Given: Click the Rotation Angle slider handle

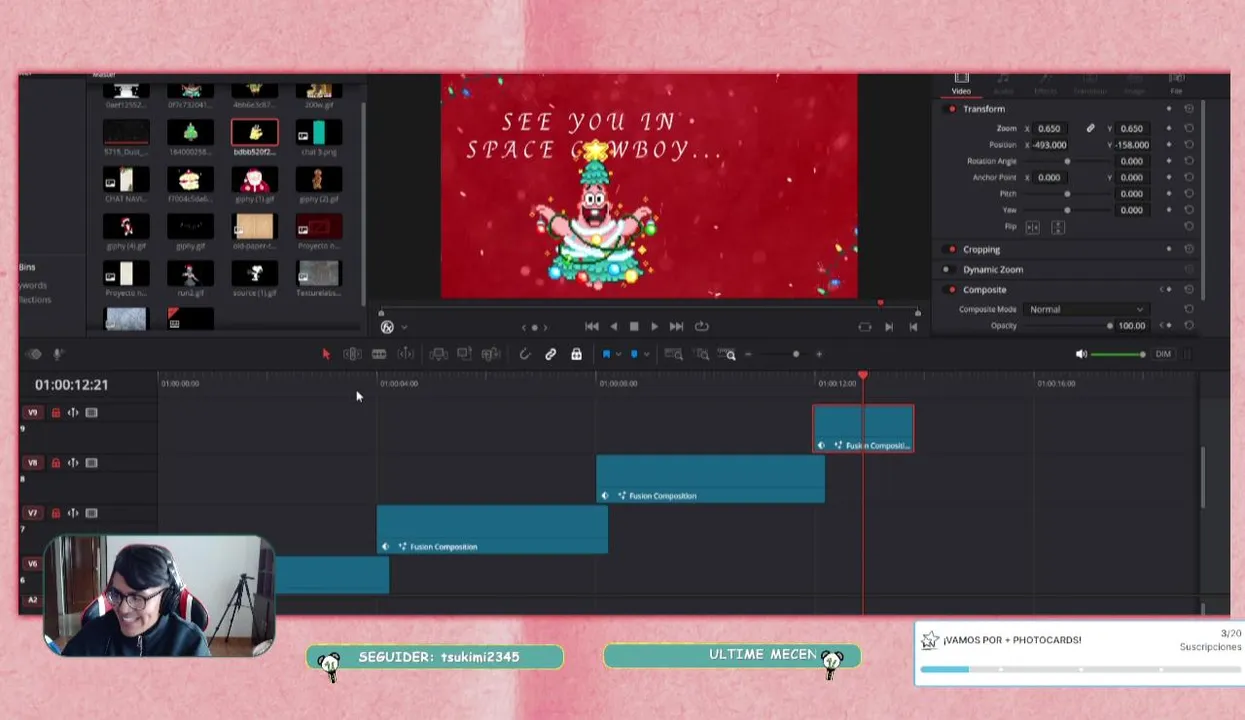Looking at the screenshot, I should click(1067, 161).
